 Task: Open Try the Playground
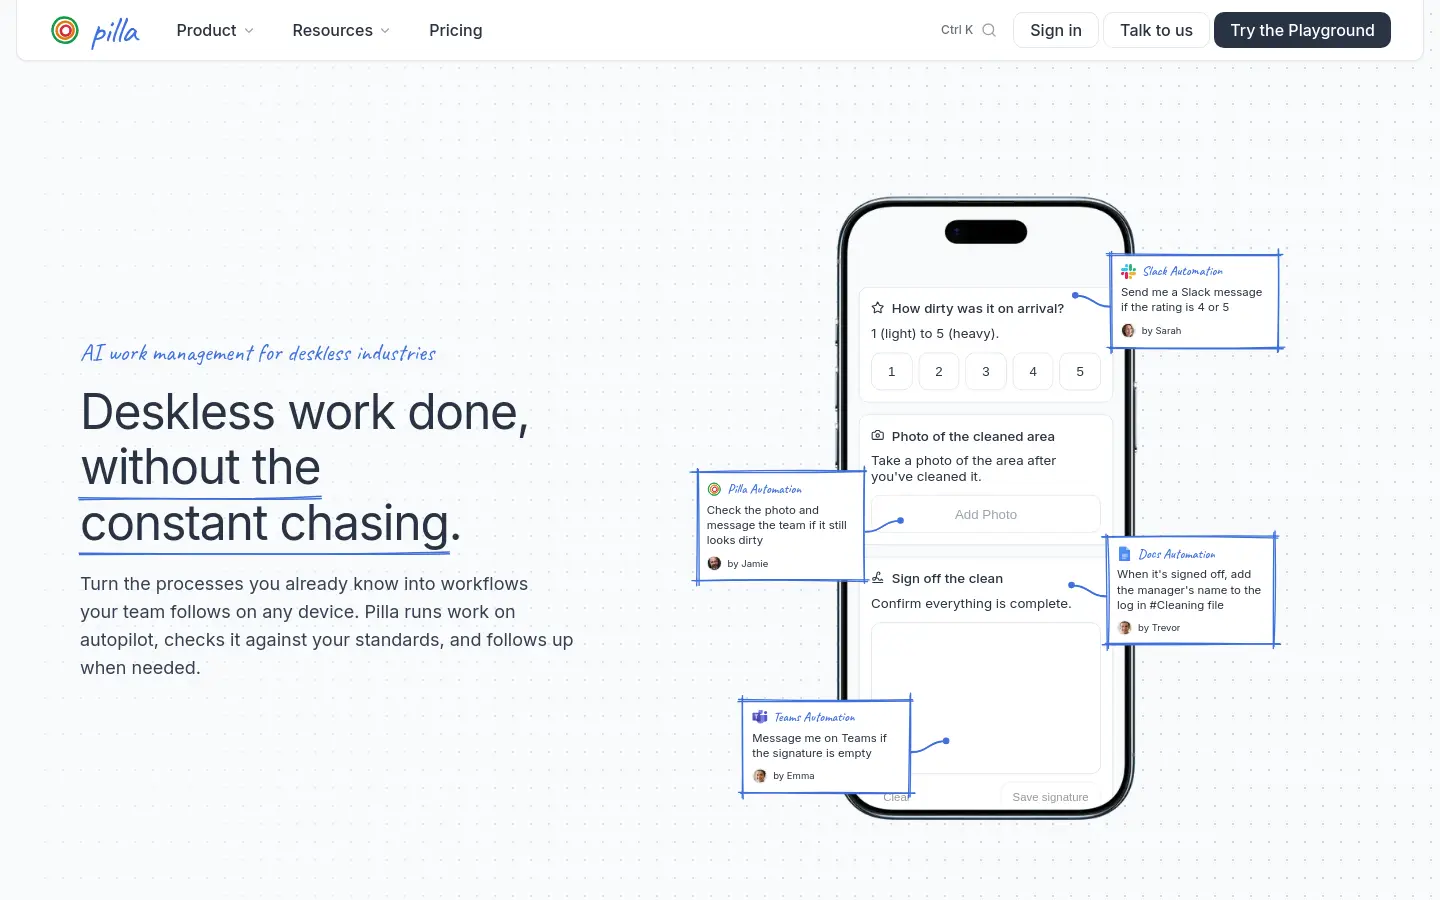click(1302, 30)
